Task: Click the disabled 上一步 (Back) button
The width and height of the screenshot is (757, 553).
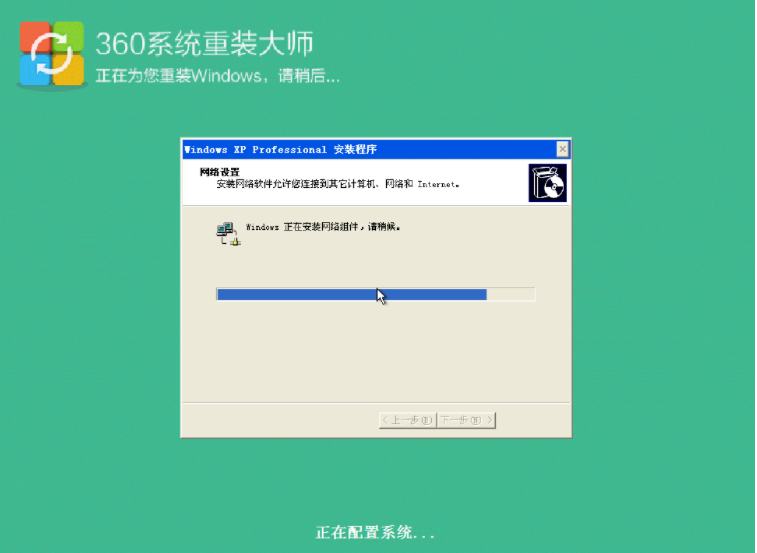Action: (x=407, y=420)
